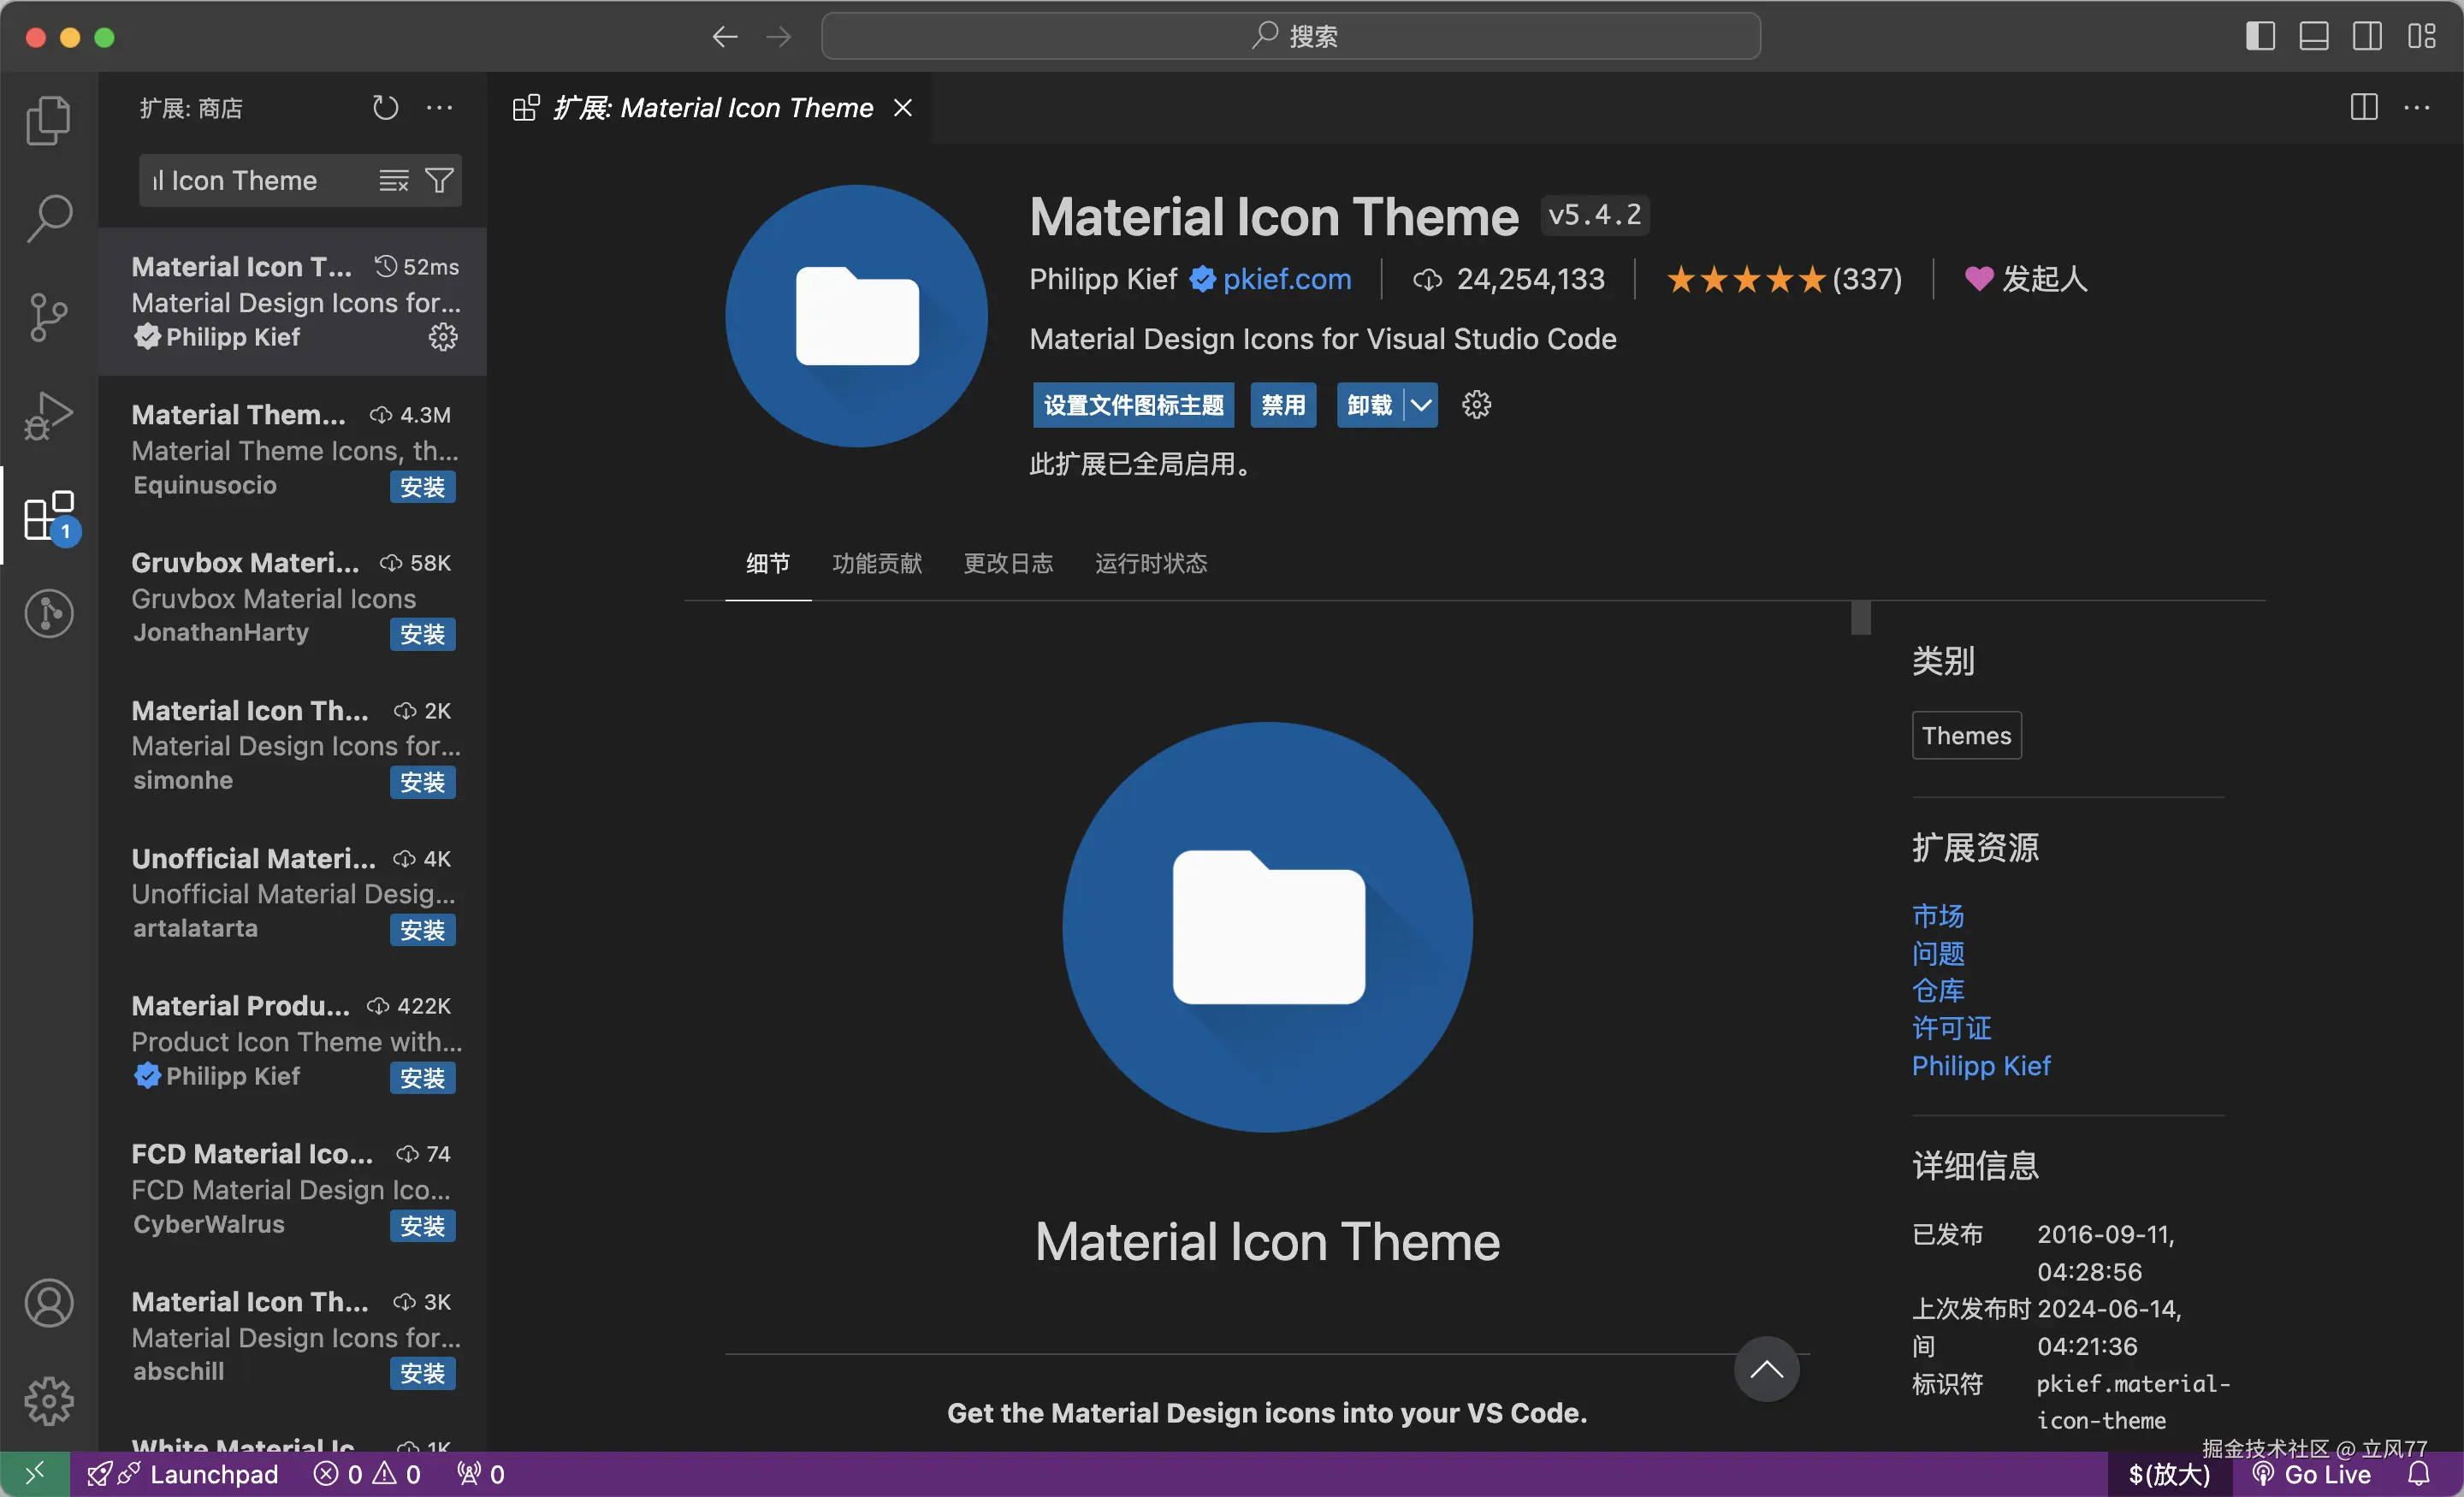Open notifications bell in status bar
Image resolution: width=2464 pixels, height=1497 pixels.
[x=2419, y=1474]
